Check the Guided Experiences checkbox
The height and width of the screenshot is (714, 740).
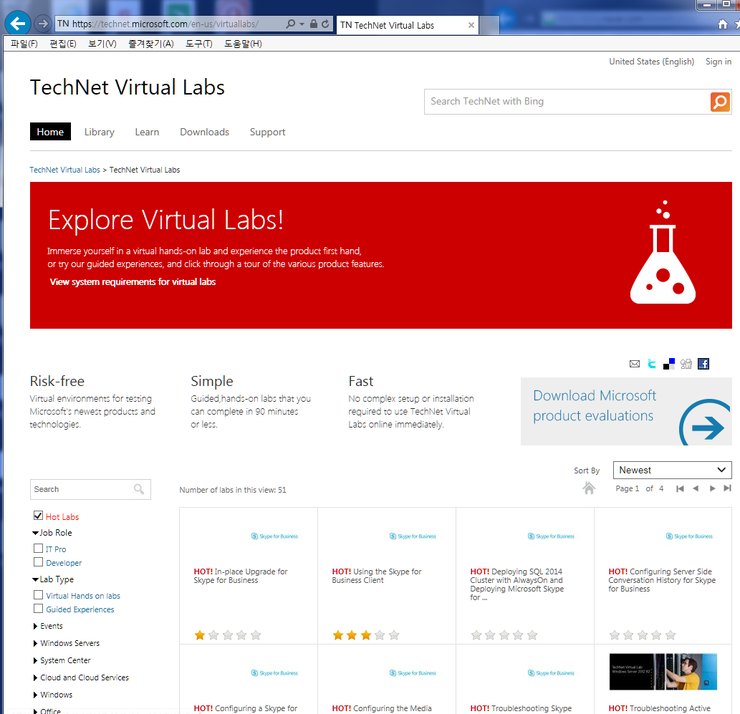[38, 608]
